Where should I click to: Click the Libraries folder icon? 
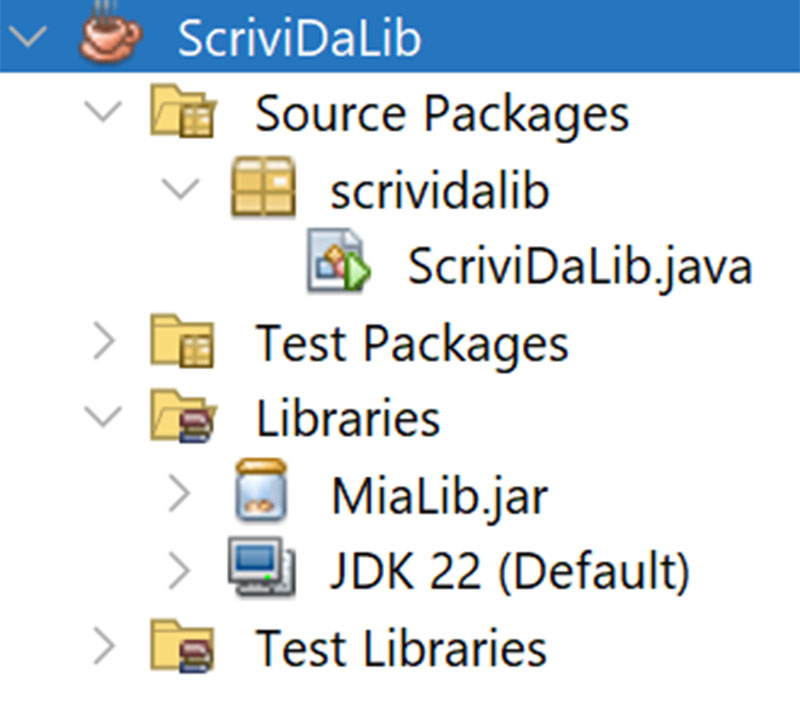pos(183,416)
